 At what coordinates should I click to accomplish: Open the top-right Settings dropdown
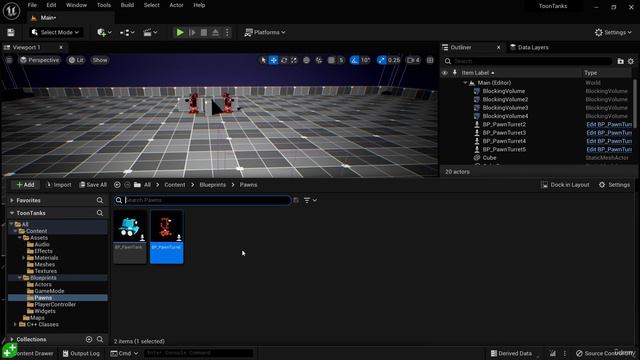point(613,32)
